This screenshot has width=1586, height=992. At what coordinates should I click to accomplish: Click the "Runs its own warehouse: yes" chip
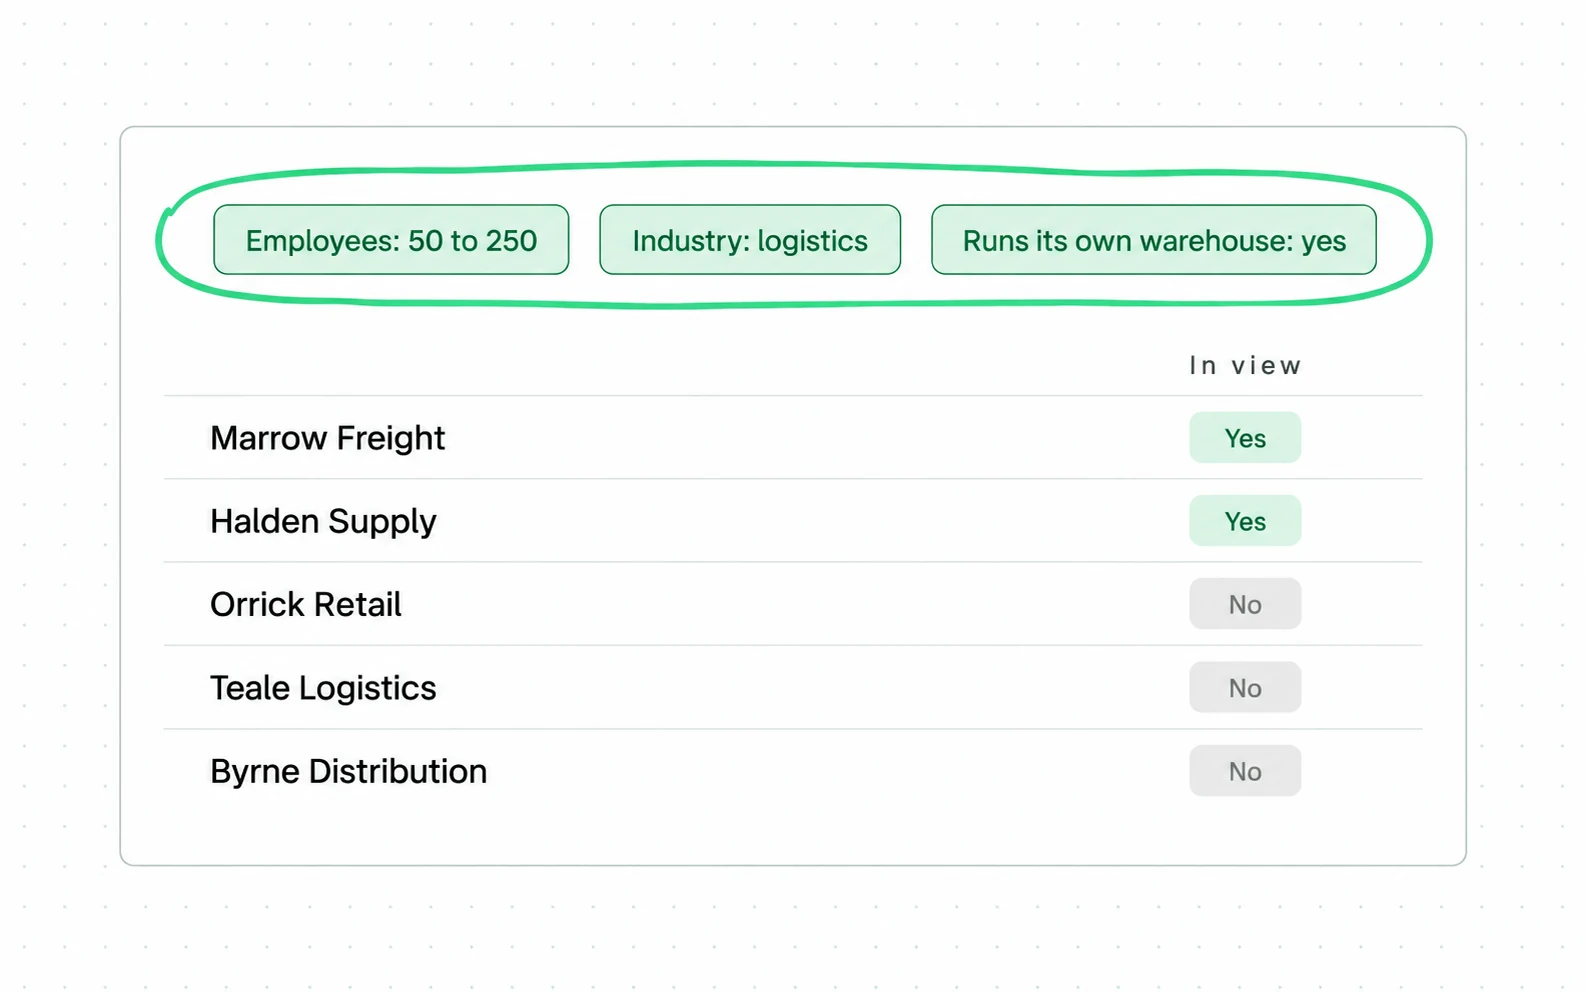1154,240
